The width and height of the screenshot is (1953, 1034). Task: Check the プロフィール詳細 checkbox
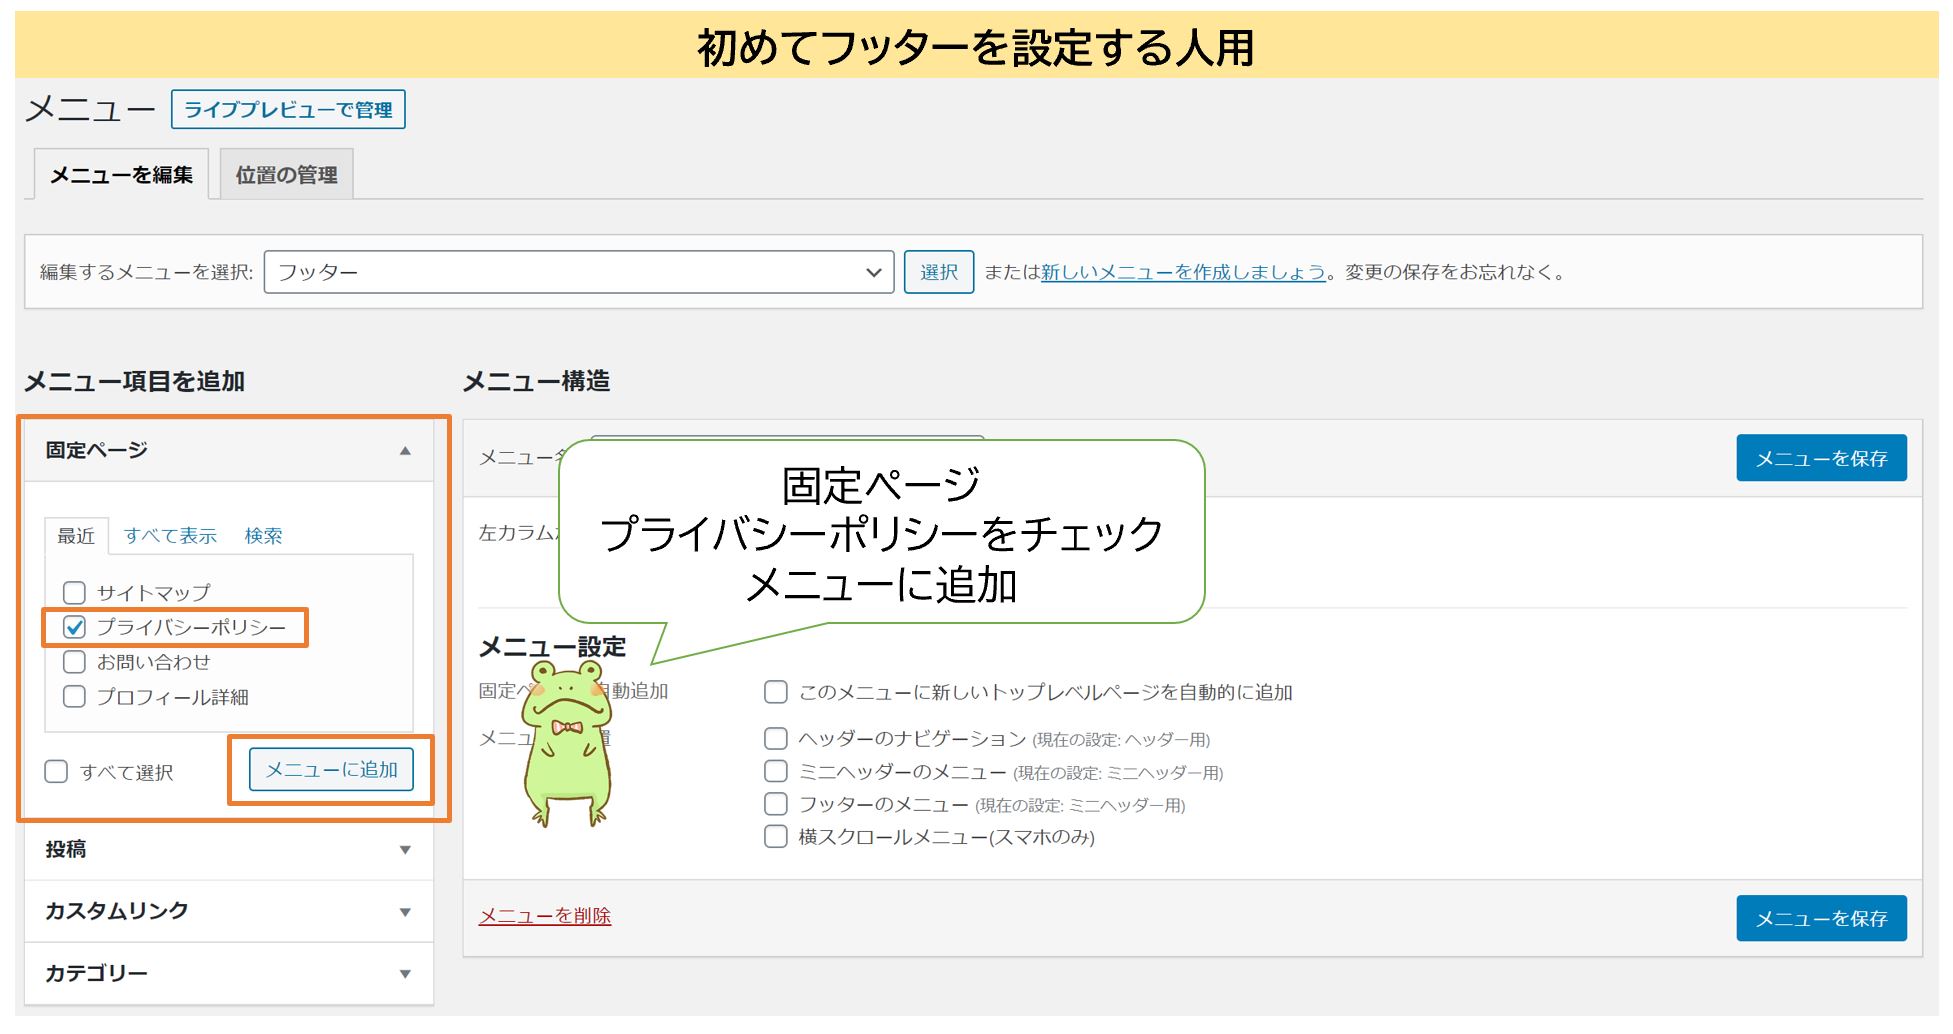tap(73, 698)
